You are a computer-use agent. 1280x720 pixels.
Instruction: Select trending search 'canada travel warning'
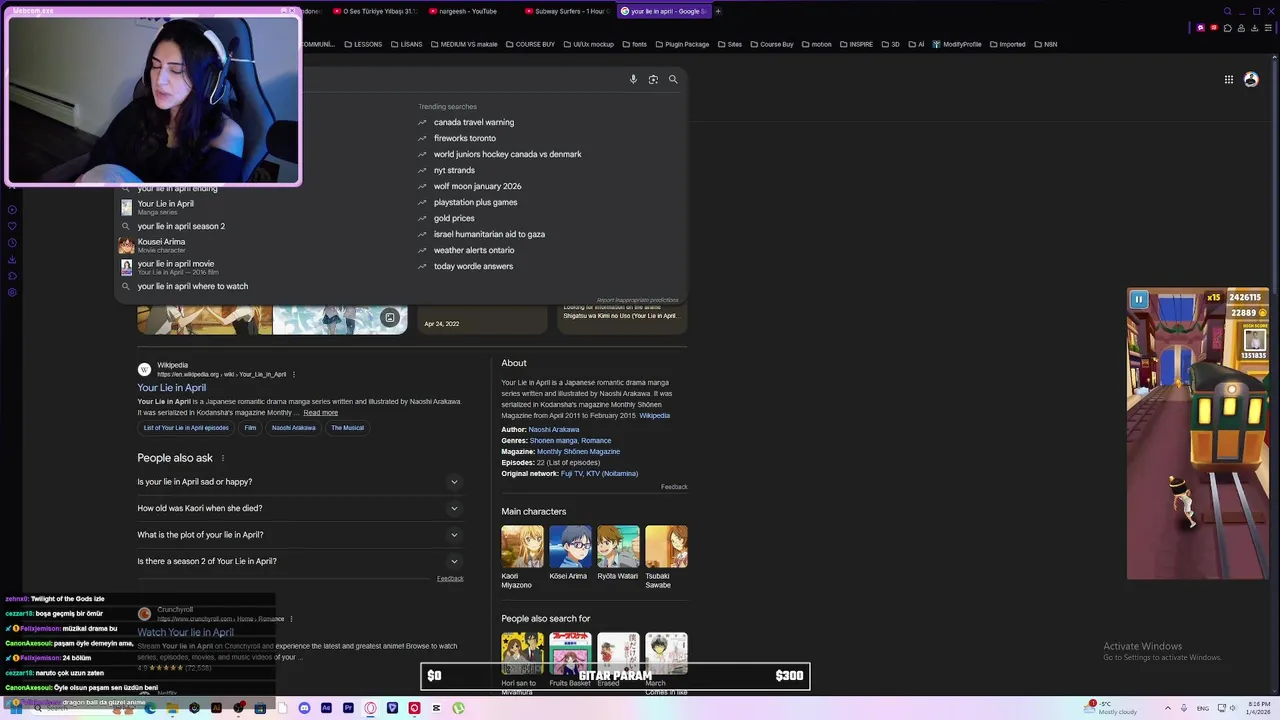pos(474,122)
